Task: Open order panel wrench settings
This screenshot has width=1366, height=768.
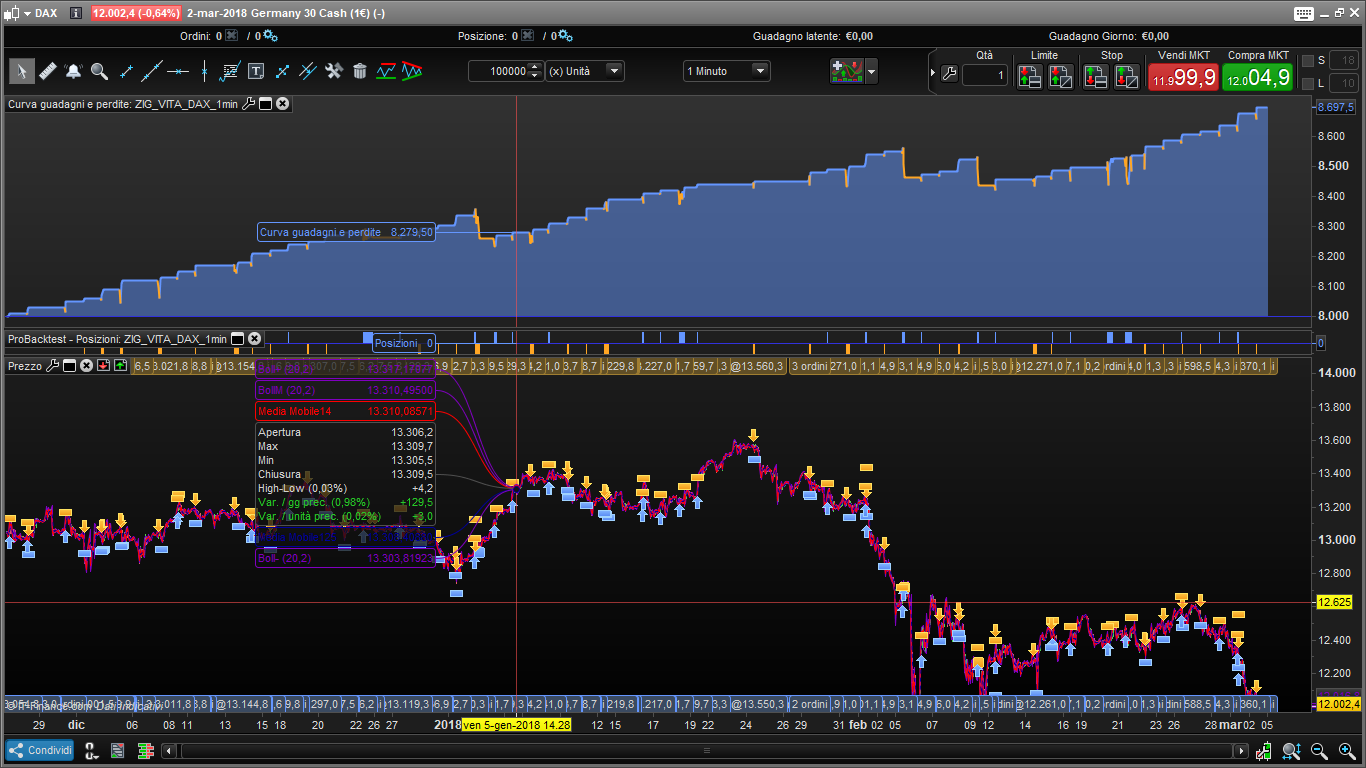Action: pyautogui.click(x=949, y=75)
